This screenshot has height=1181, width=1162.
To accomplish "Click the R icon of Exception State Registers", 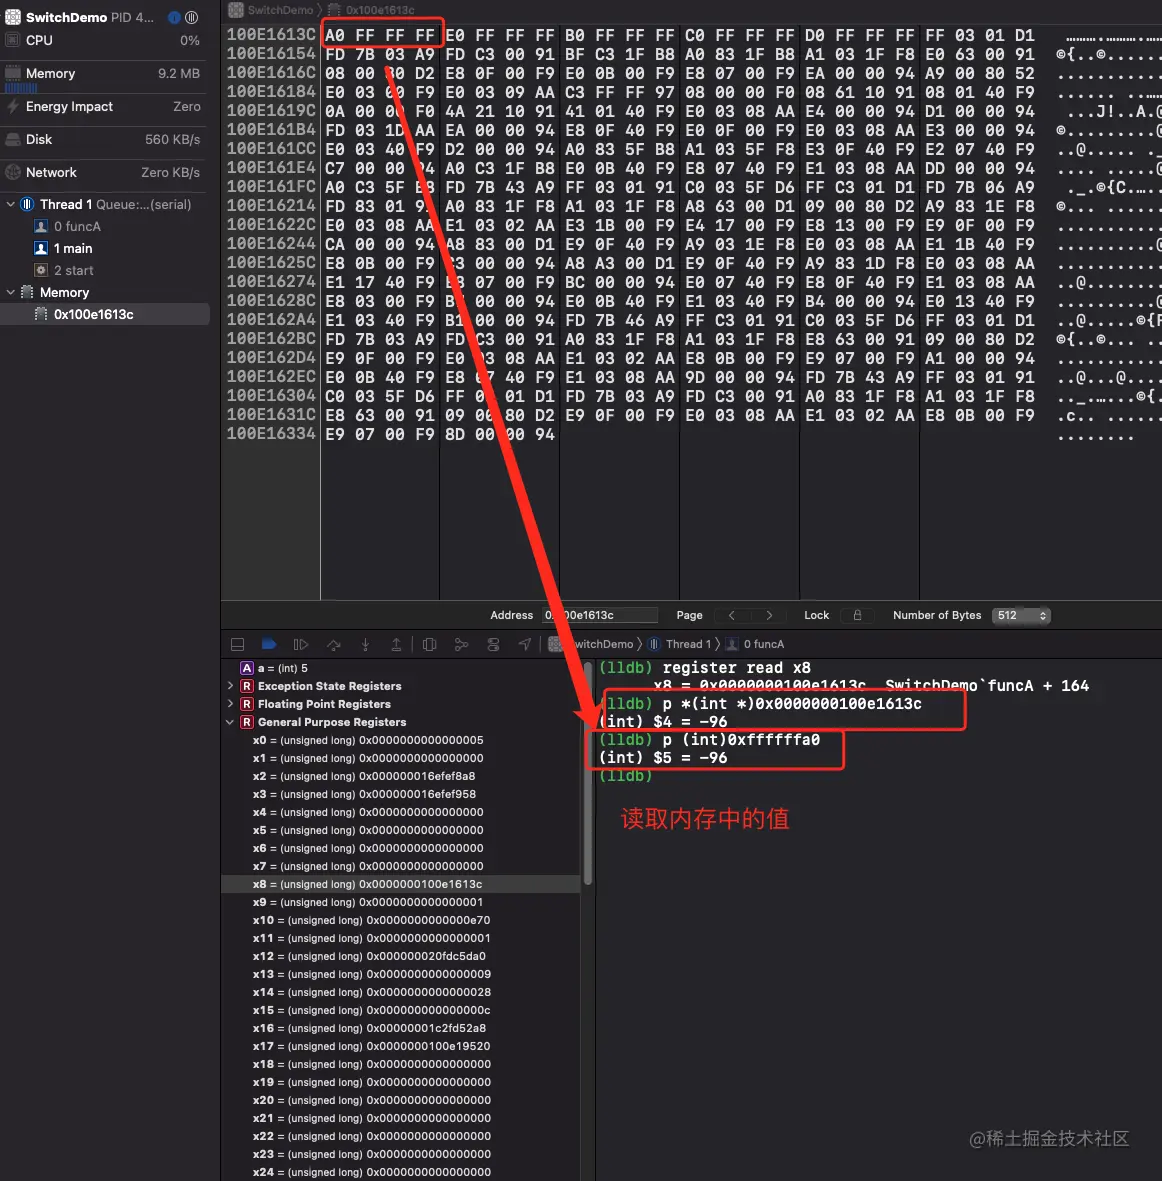I will point(246,686).
